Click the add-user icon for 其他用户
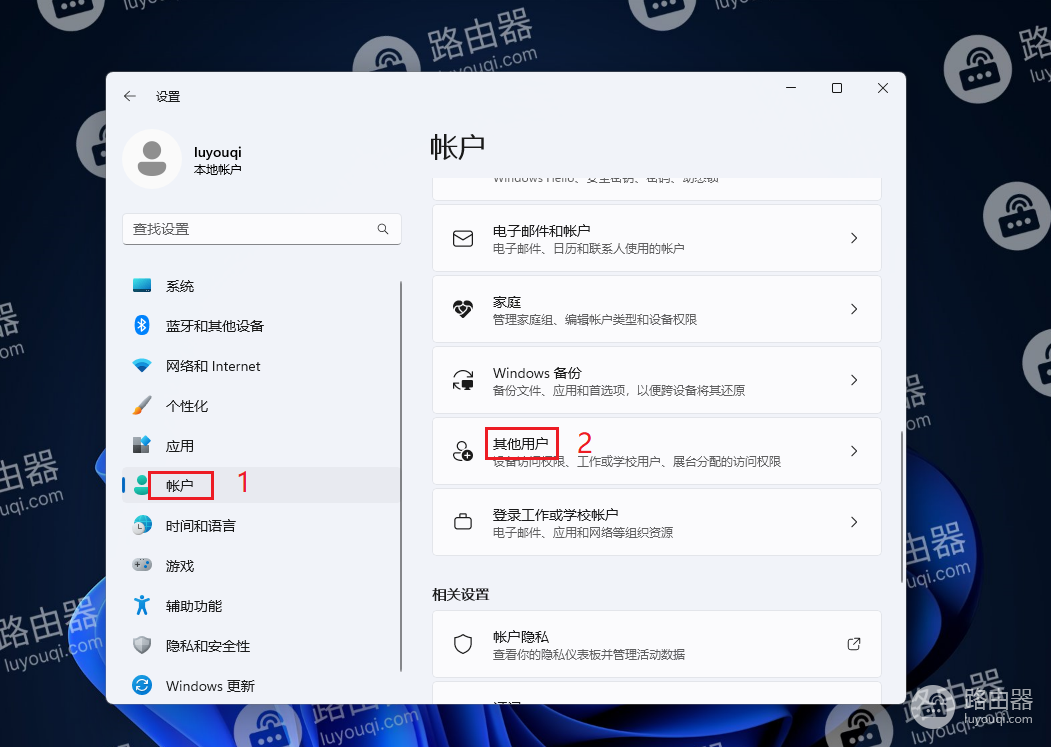The width and height of the screenshot is (1051, 747). pyautogui.click(x=463, y=451)
